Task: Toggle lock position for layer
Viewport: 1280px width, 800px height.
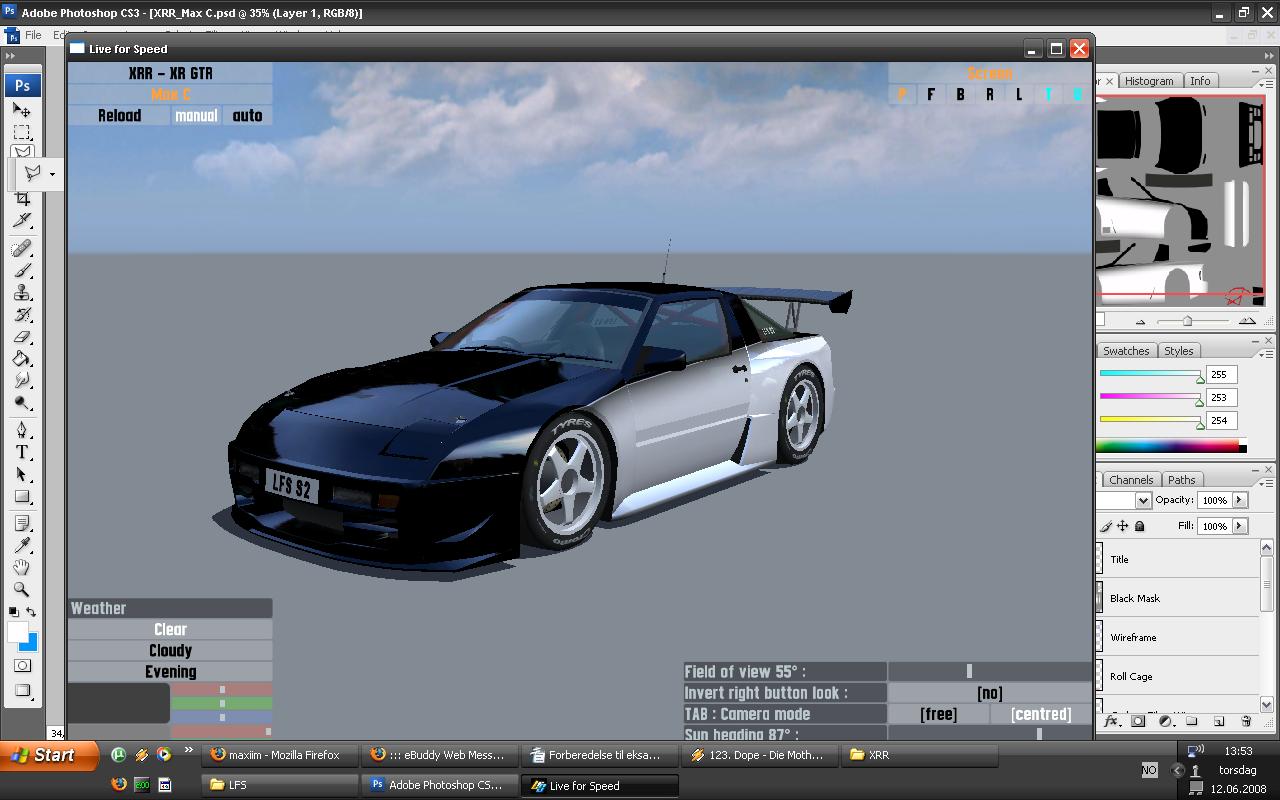Action: pos(1123,526)
